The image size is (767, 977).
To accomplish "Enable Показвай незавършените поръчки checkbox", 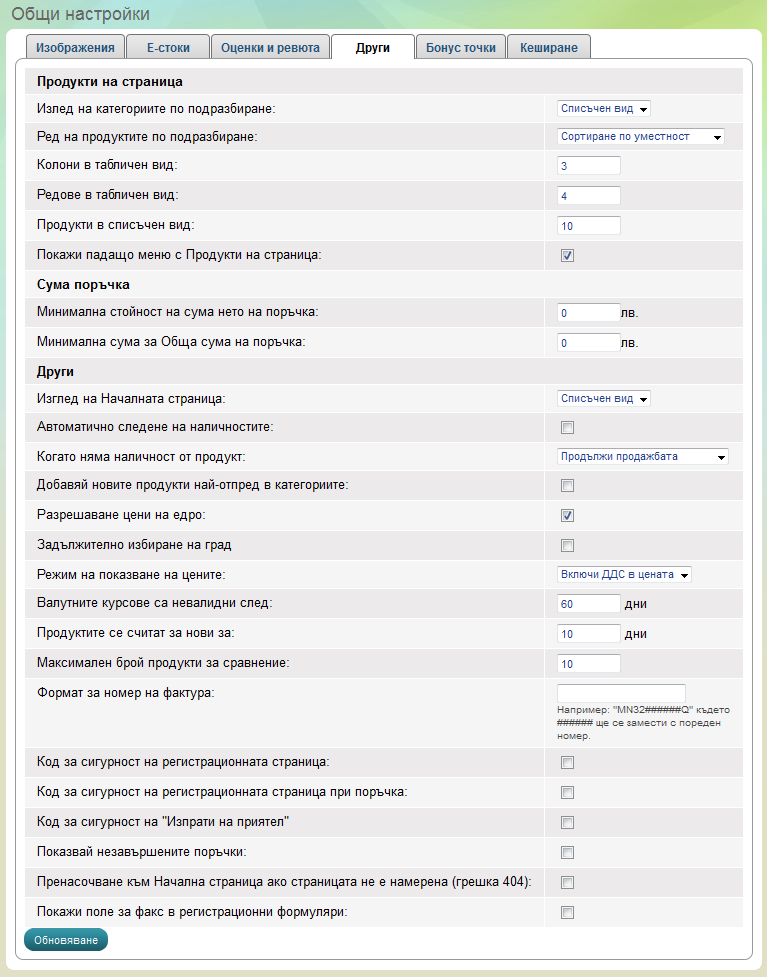I will [x=567, y=853].
